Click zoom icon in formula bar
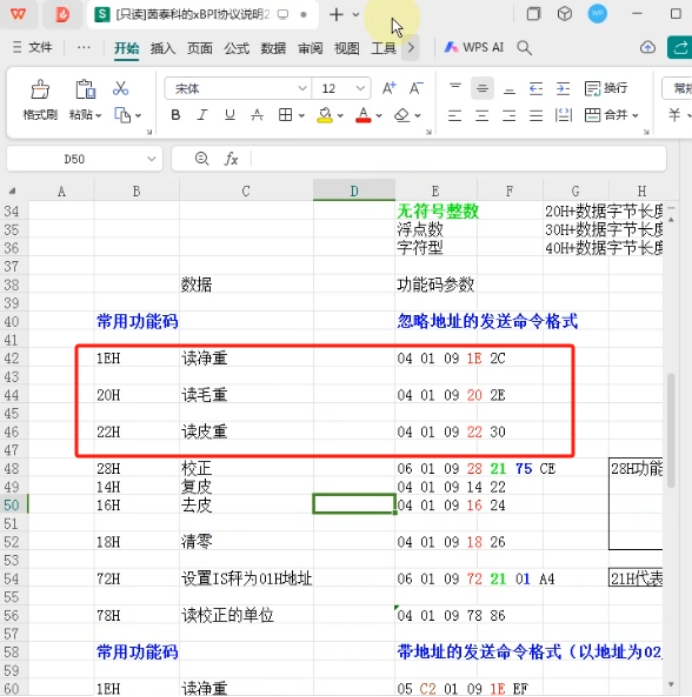Viewport: 692px width, 697px height. coord(201,159)
